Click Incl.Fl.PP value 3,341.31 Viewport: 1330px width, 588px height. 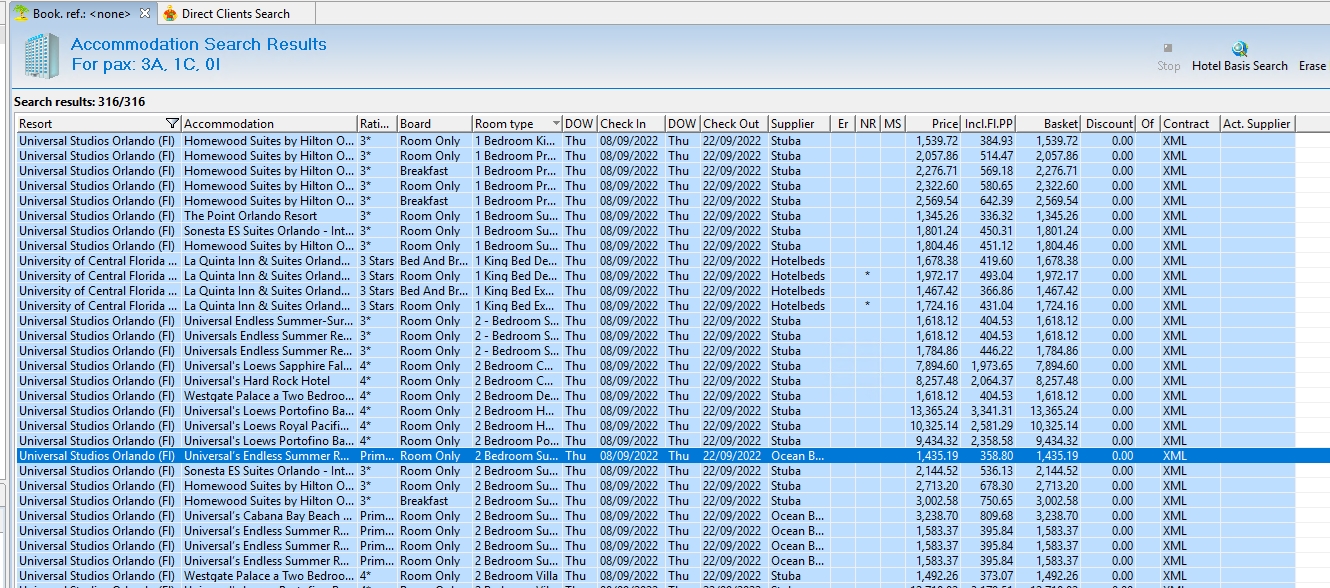[992, 411]
